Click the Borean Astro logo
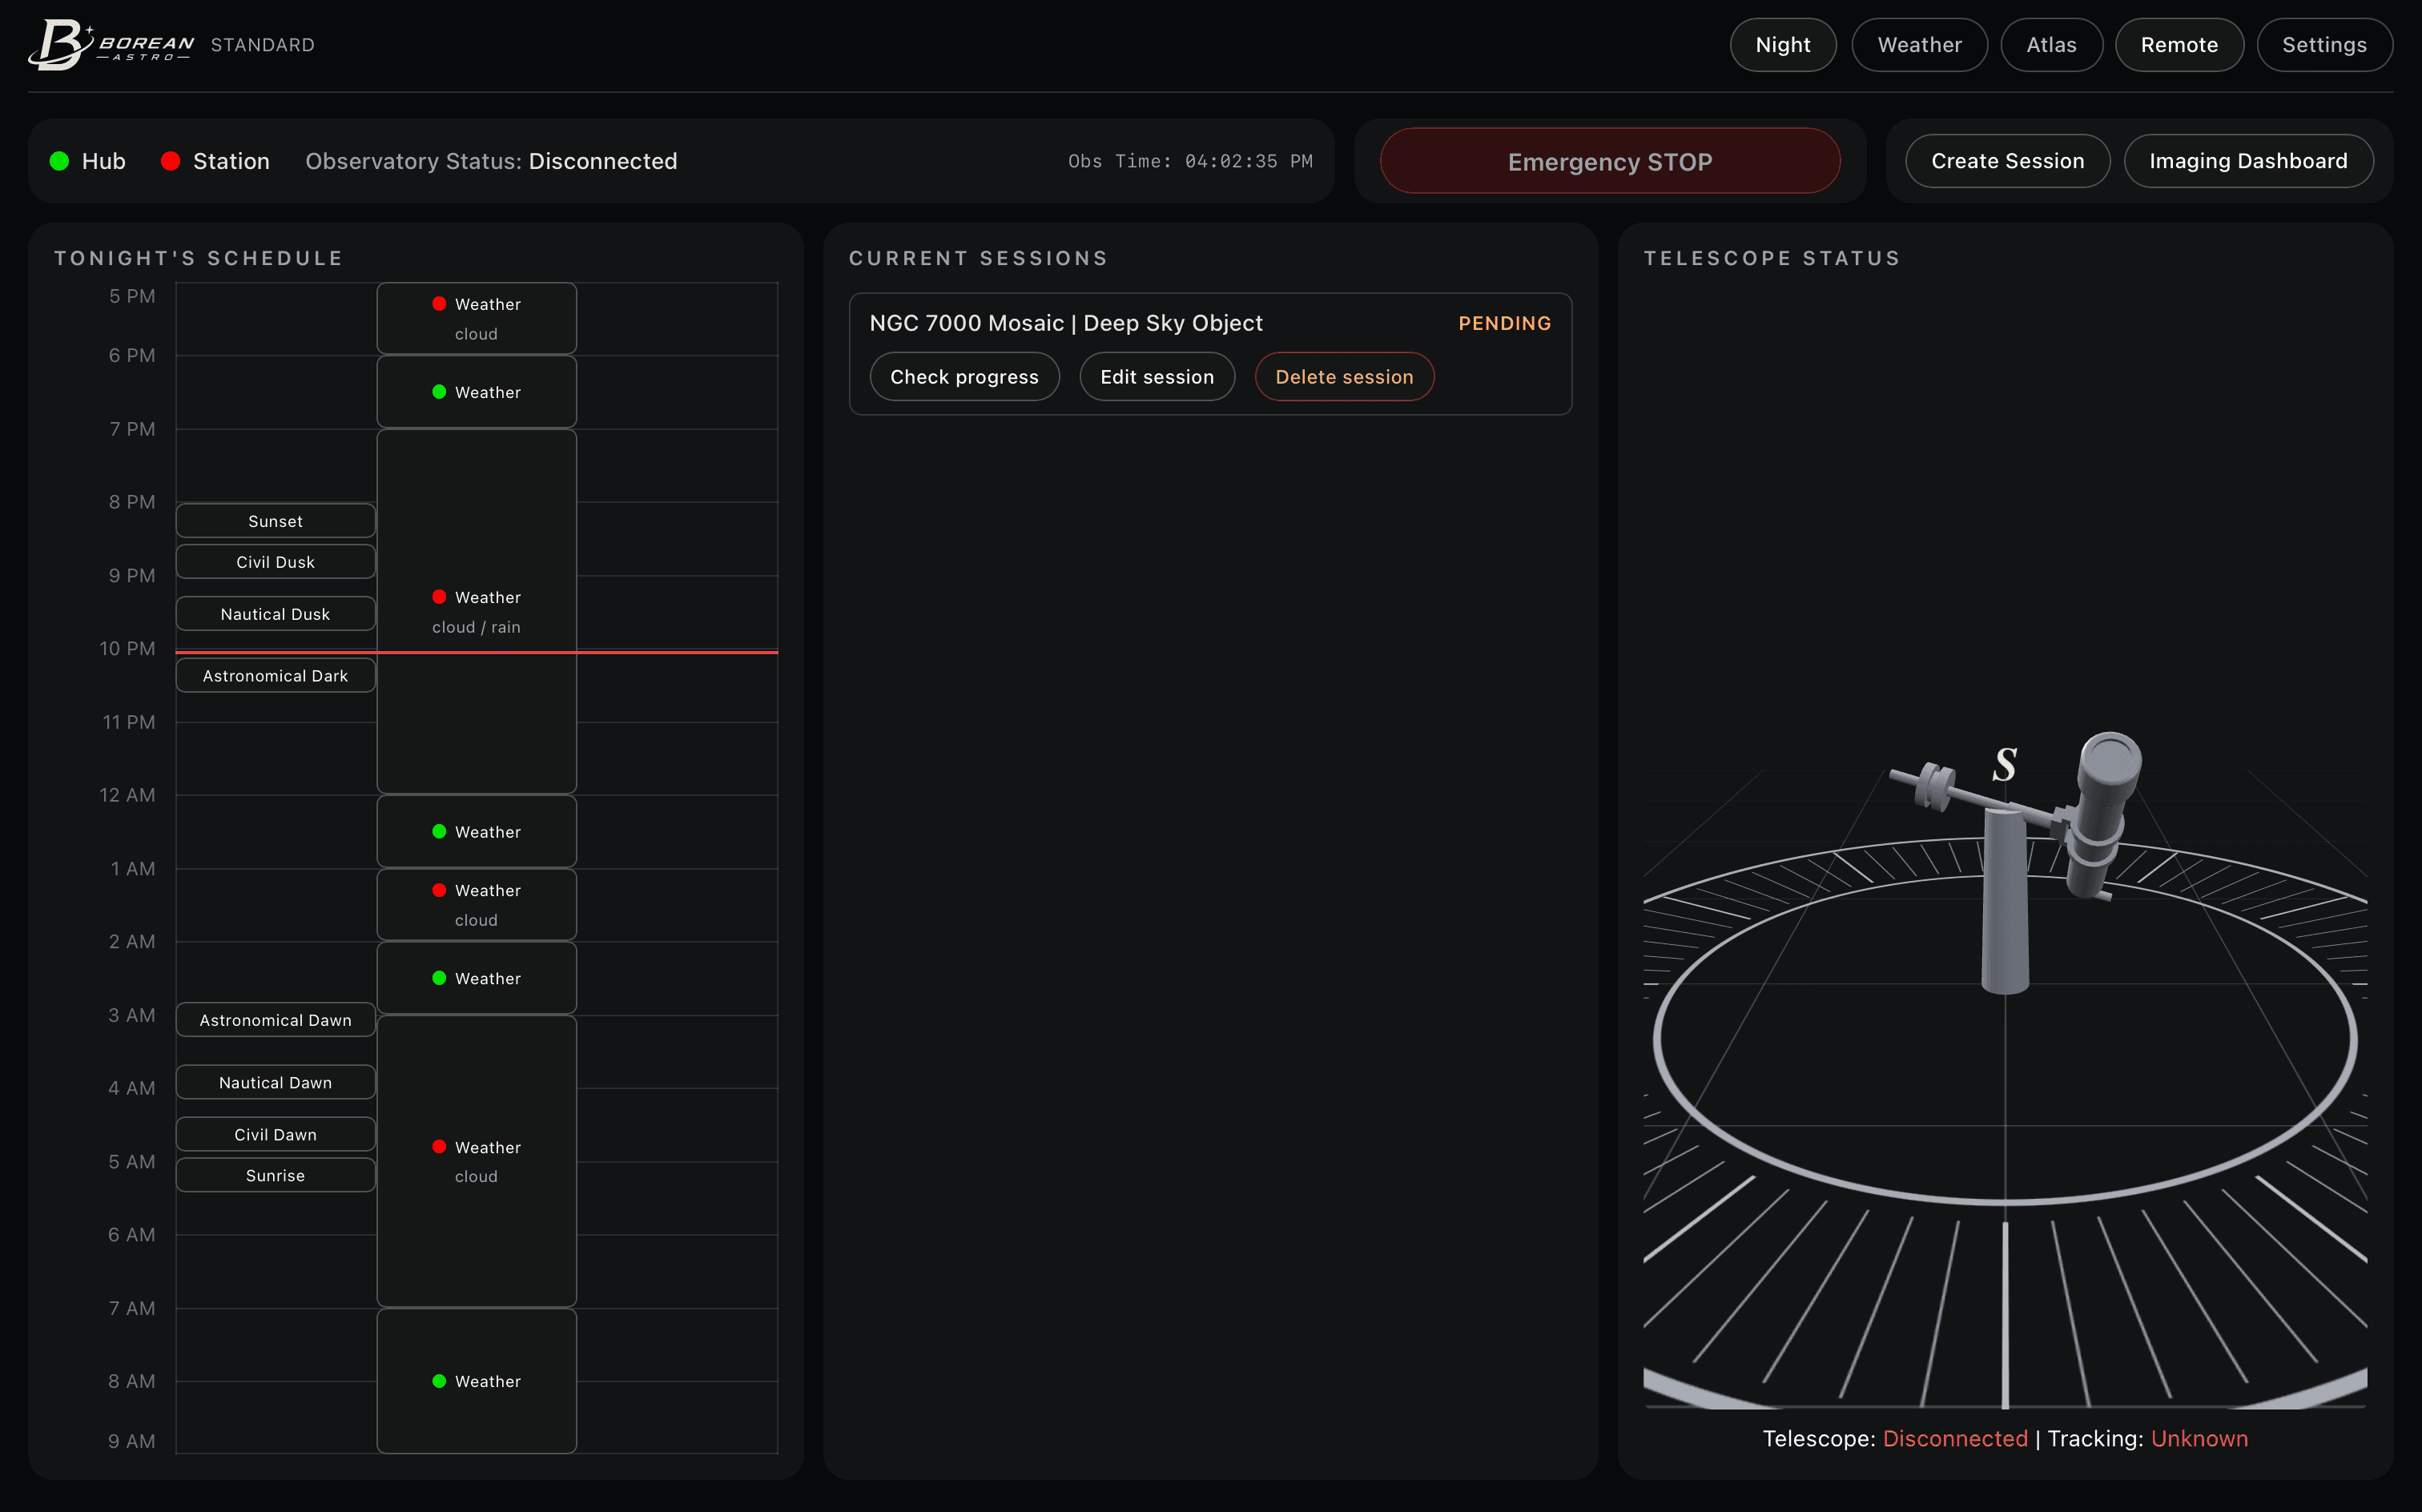 (x=111, y=44)
